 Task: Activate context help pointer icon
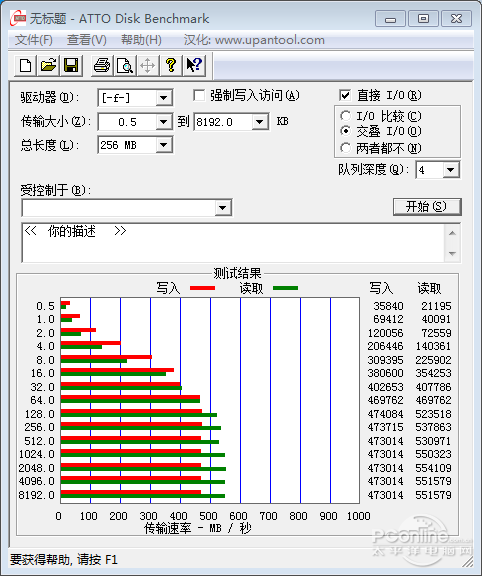(x=194, y=66)
